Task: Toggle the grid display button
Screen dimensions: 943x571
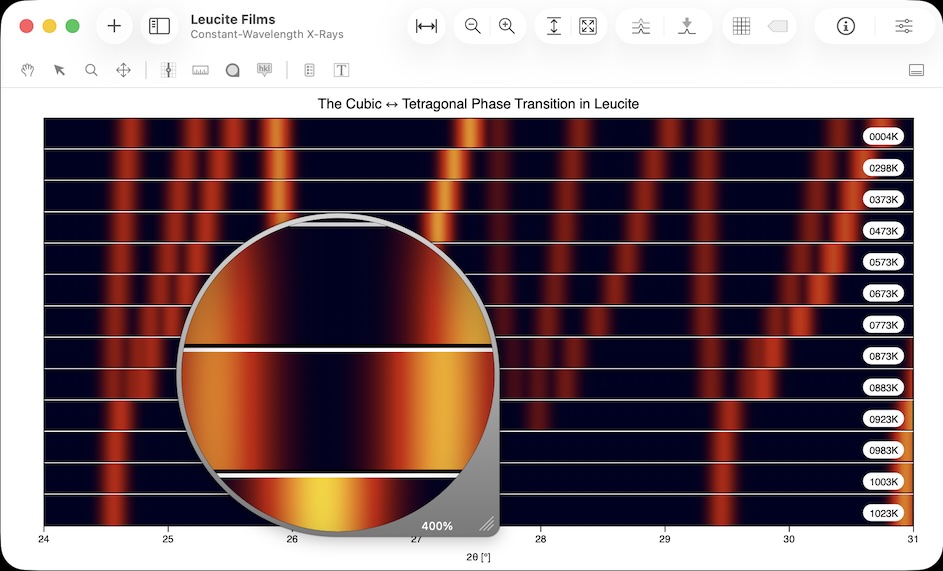Action: (x=741, y=26)
